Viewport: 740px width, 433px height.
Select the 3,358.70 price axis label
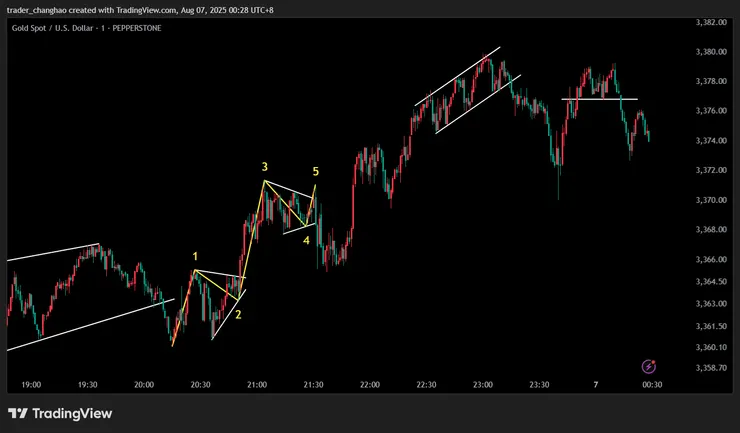point(711,367)
